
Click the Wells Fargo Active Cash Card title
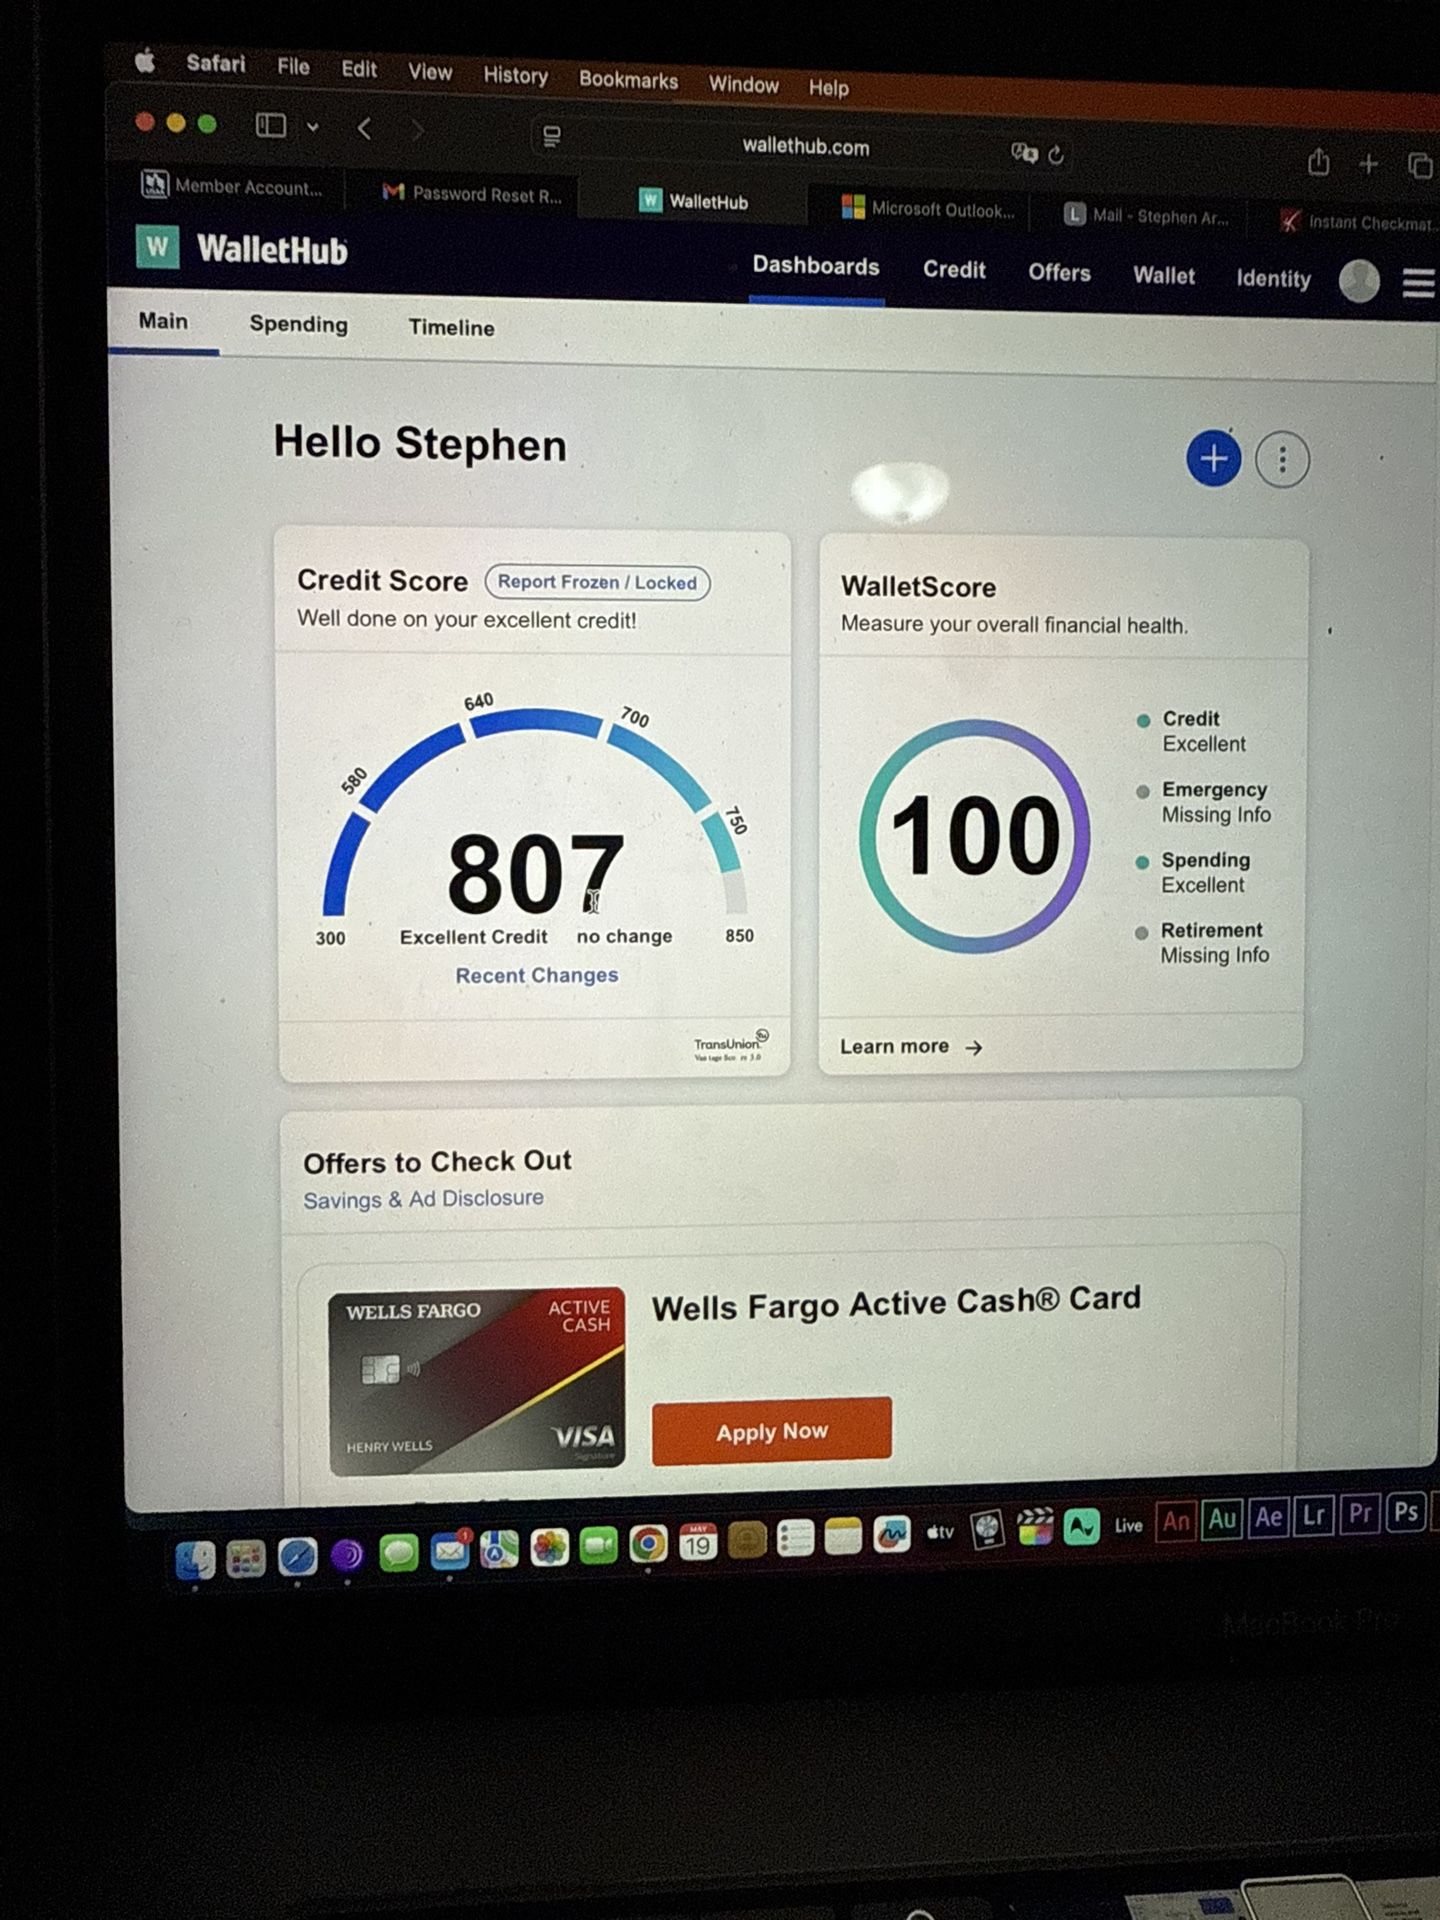[896, 1302]
